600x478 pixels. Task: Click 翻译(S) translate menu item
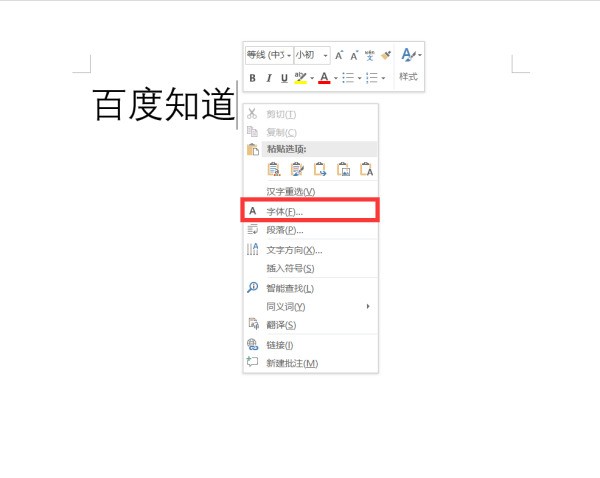(311, 325)
